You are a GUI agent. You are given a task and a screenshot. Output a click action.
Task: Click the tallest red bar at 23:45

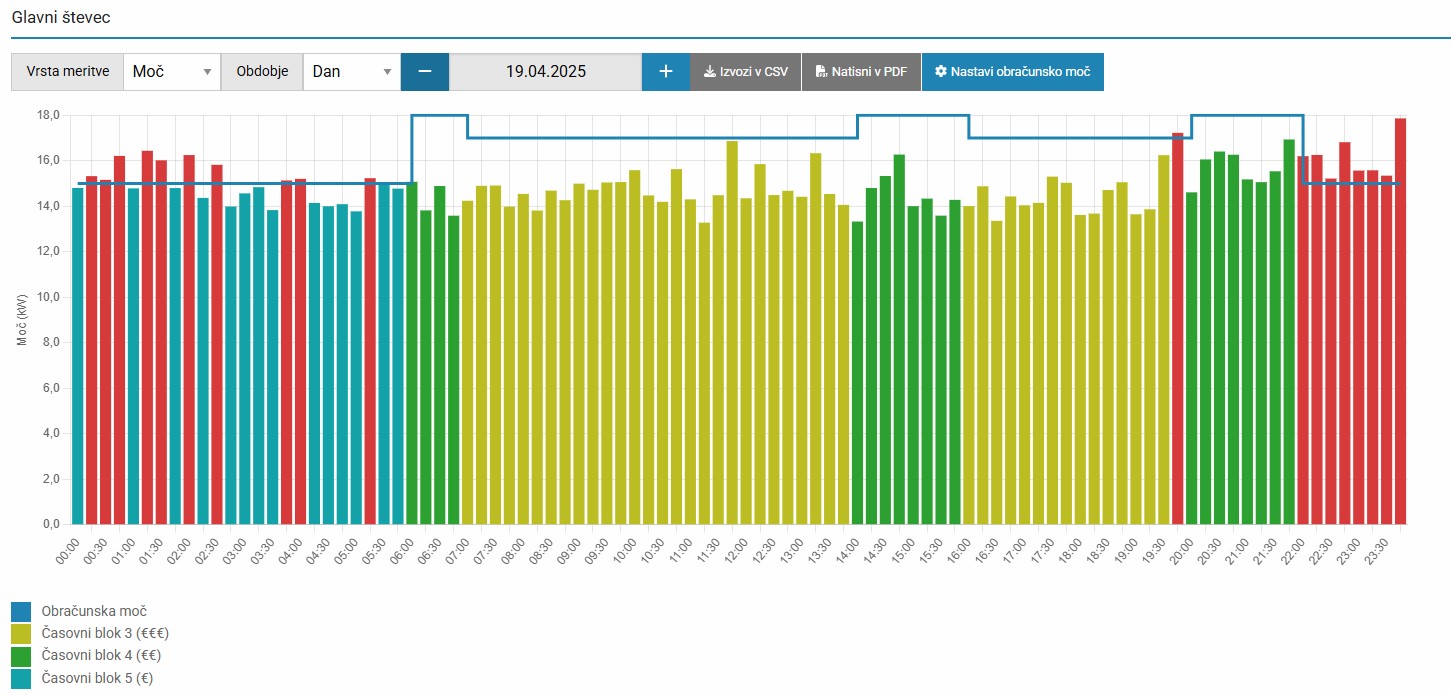pos(1400,320)
